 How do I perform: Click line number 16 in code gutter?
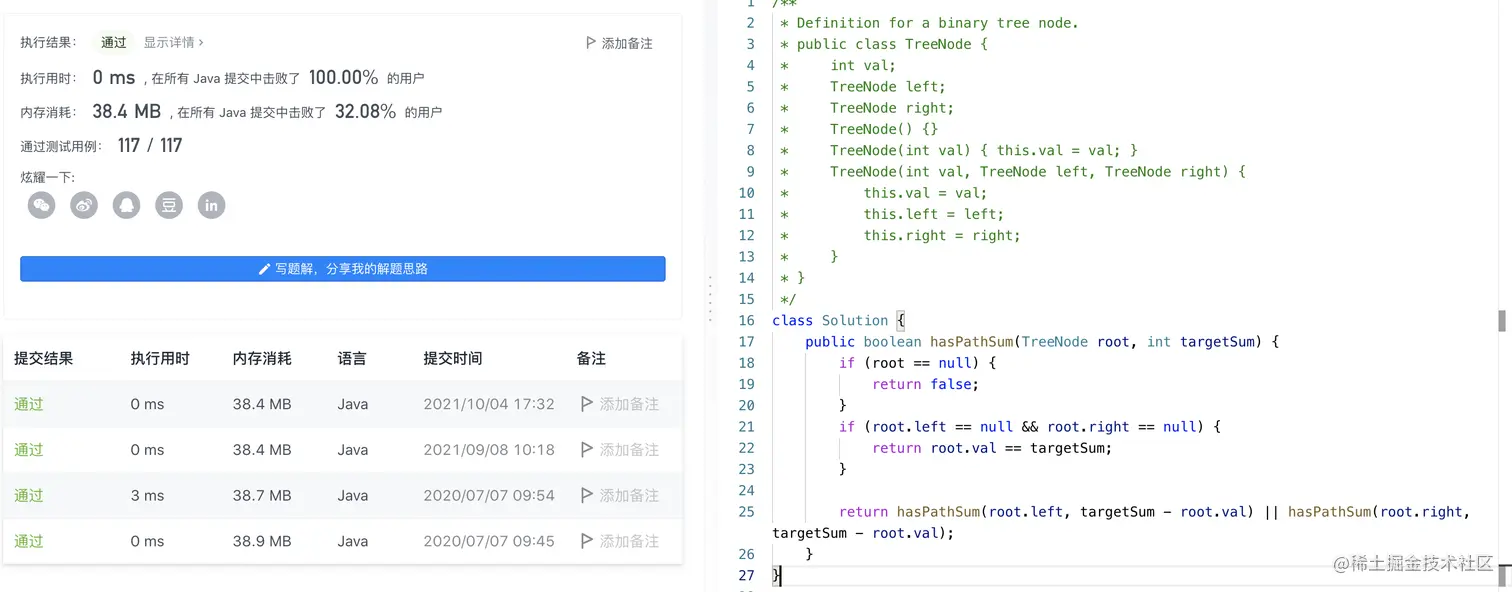coord(746,320)
